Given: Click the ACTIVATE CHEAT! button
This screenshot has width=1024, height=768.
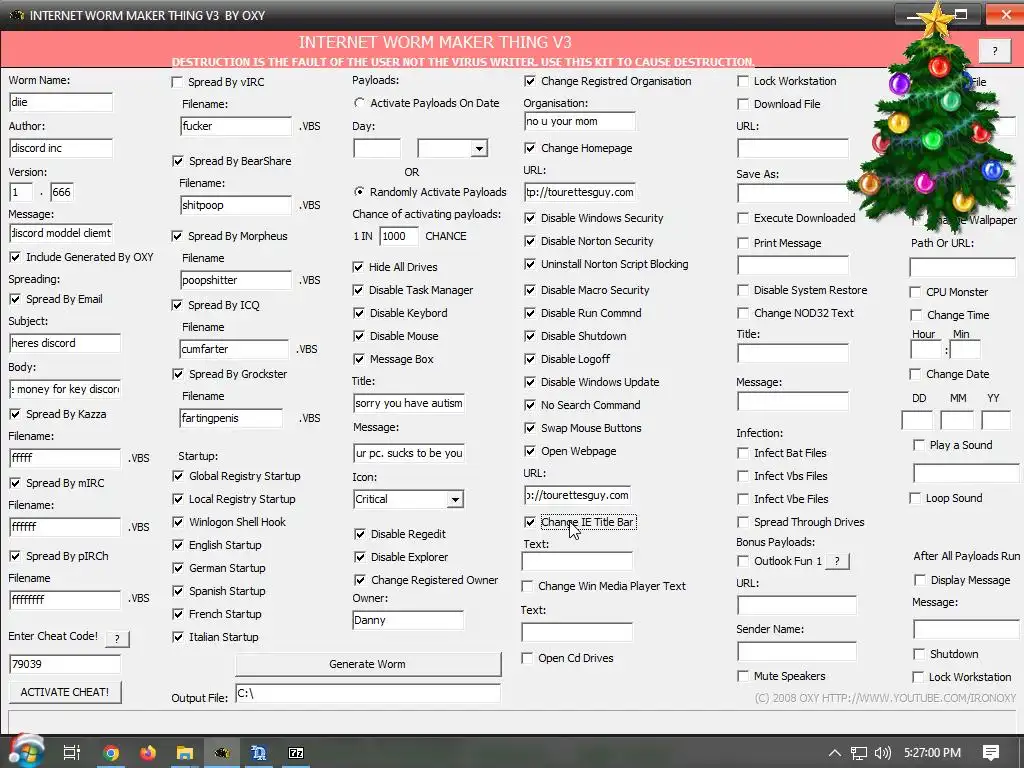Looking at the screenshot, I should click(65, 692).
